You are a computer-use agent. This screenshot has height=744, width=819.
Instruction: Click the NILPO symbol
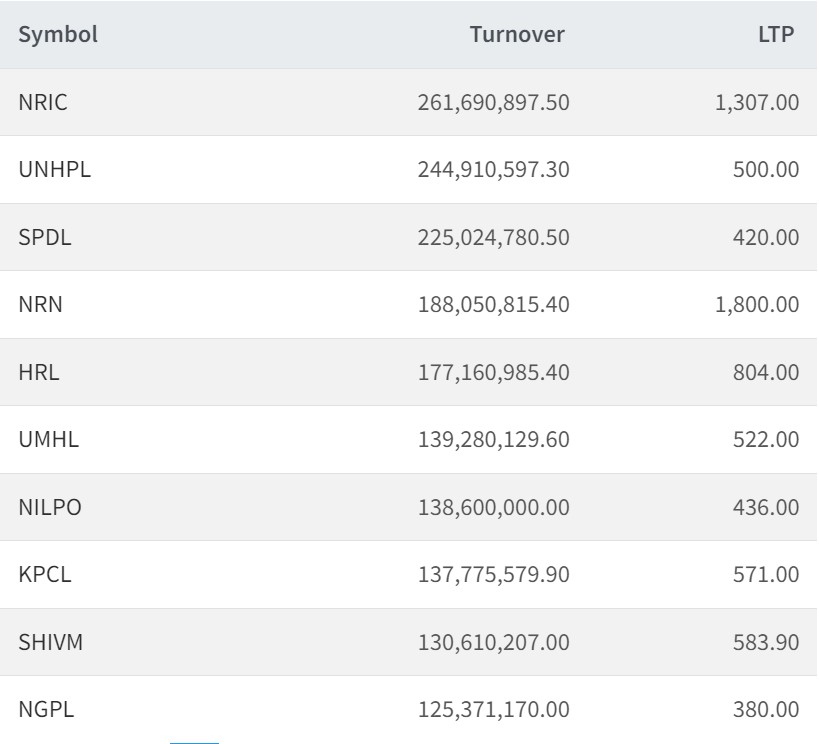tap(50, 508)
